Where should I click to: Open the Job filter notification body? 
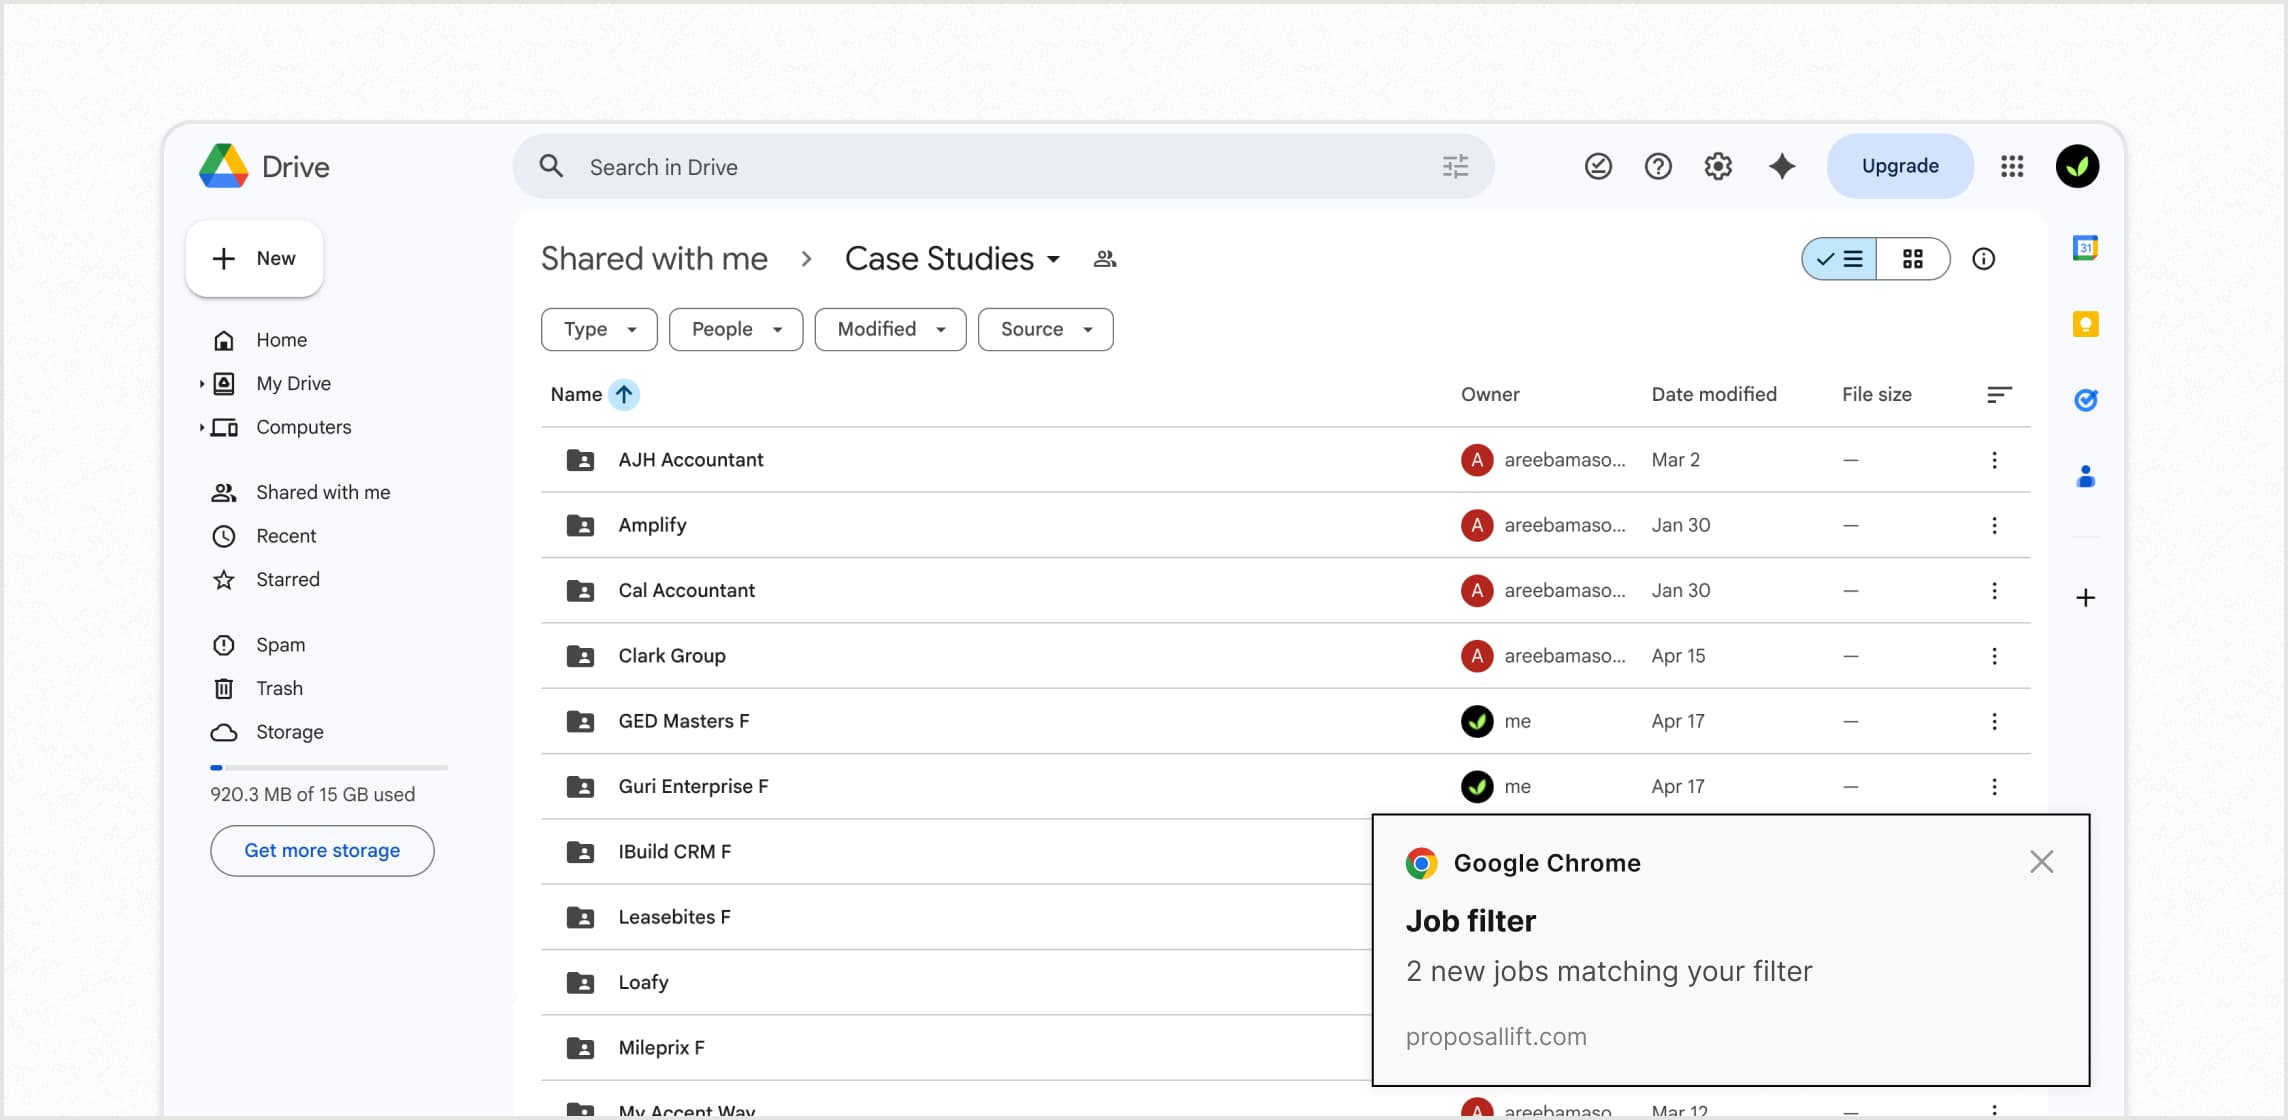[1731, 950]
